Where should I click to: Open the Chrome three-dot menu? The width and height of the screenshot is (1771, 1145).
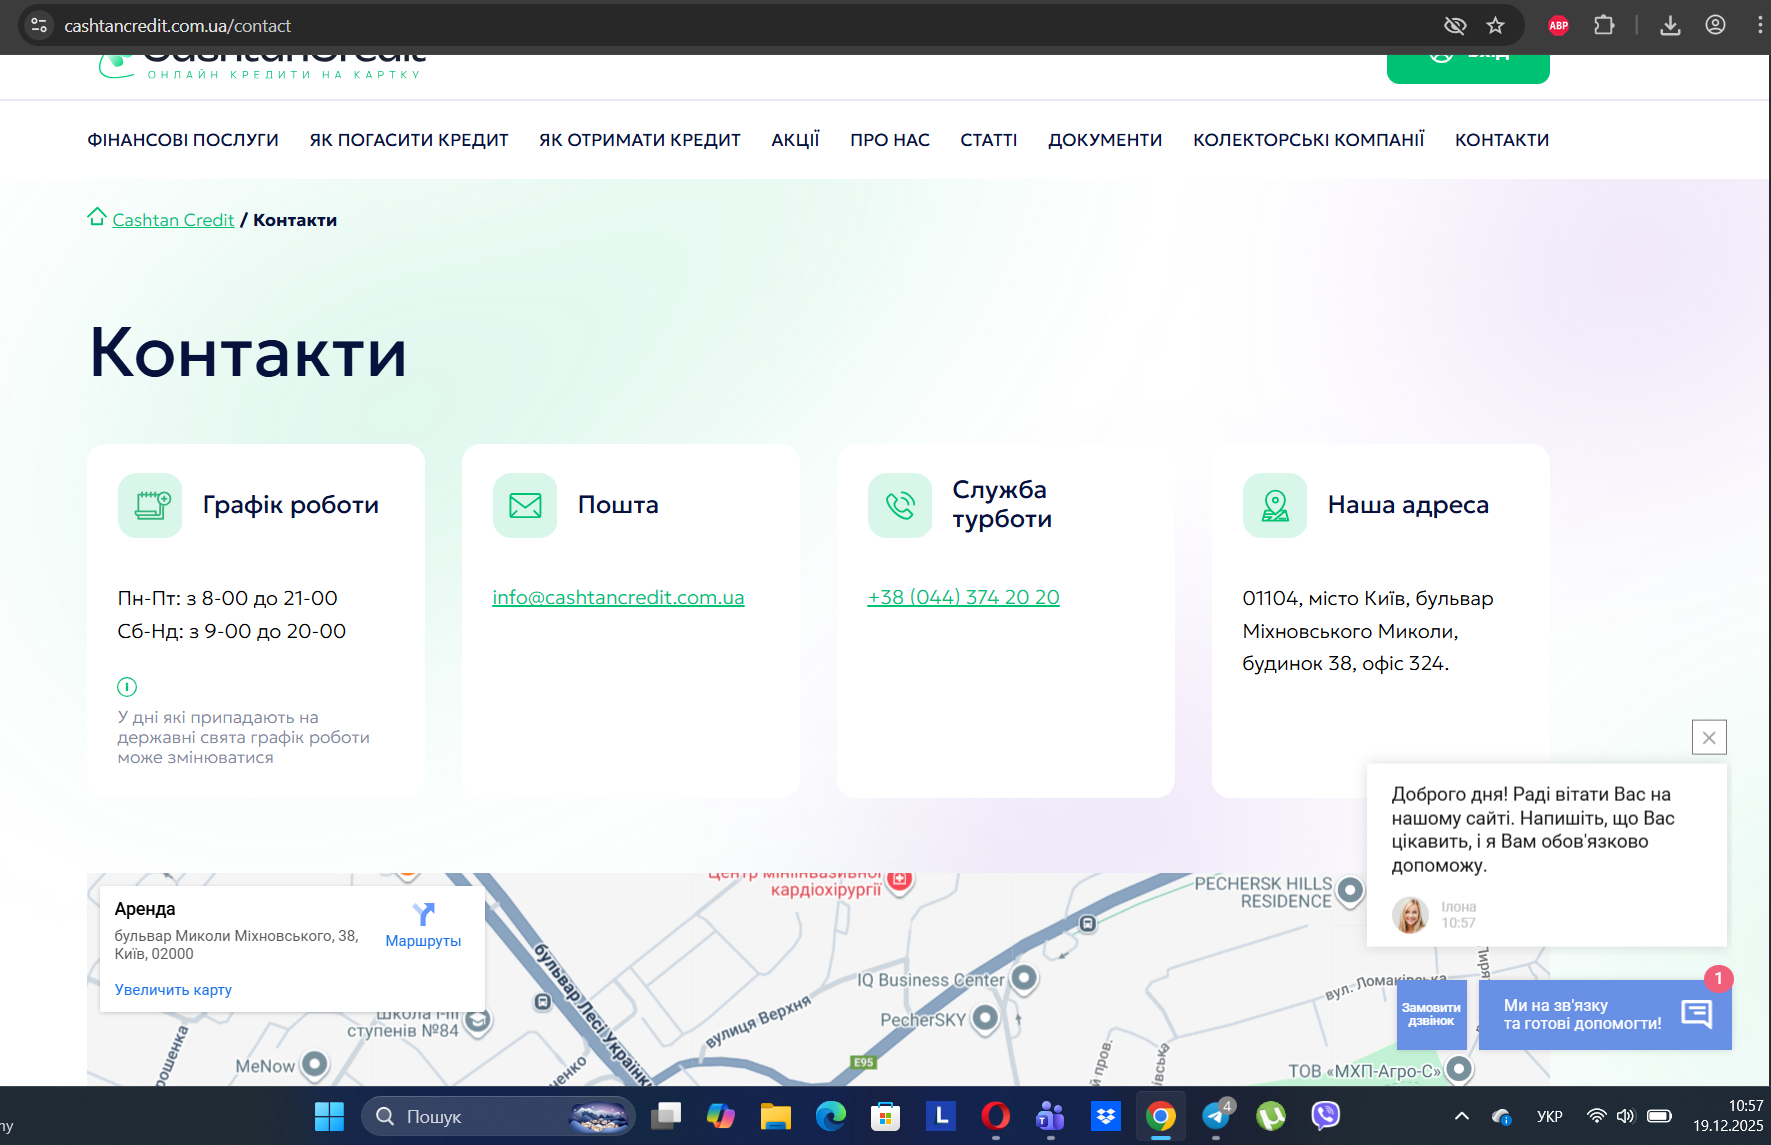pyautogui.click(x=1759, y=25)
